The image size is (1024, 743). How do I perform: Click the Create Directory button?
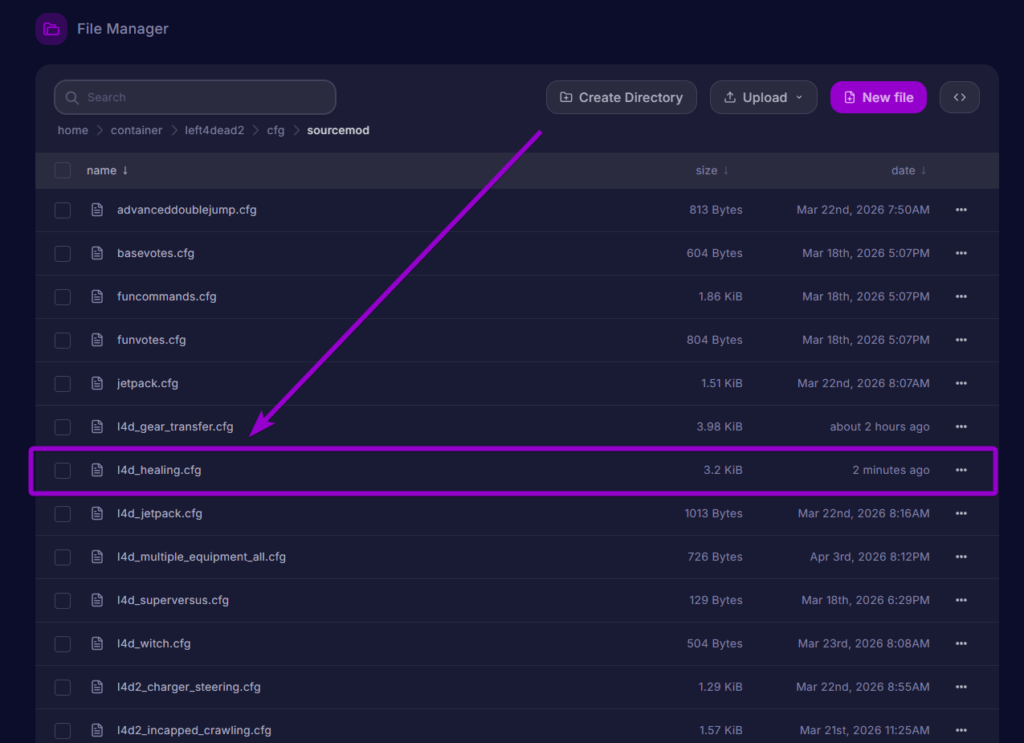tap(621, 97)
